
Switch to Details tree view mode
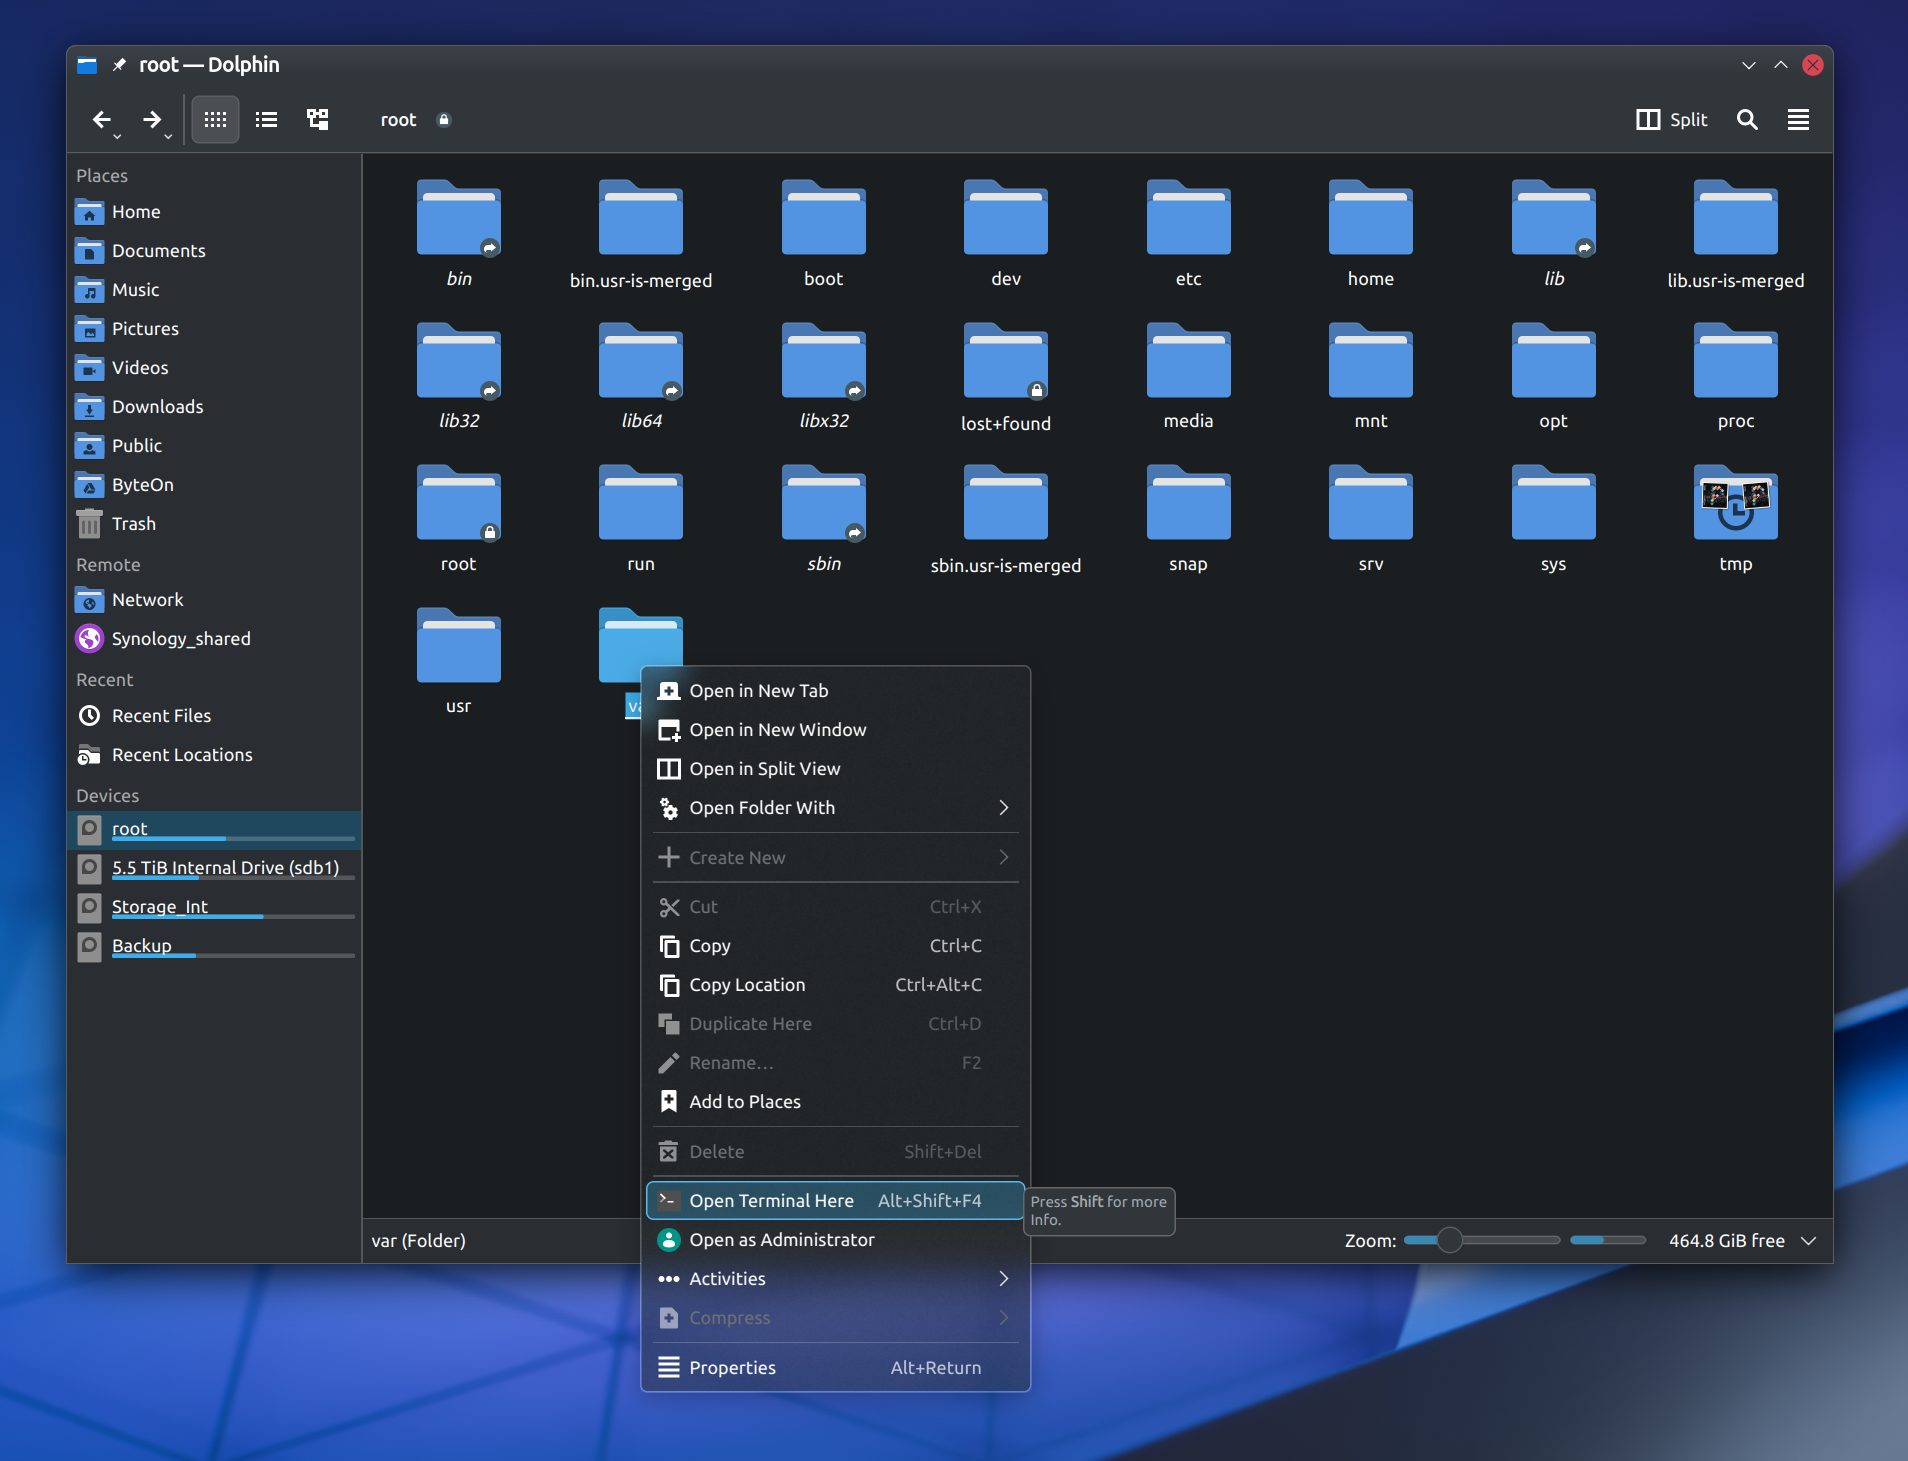click(x=317, y=120)
